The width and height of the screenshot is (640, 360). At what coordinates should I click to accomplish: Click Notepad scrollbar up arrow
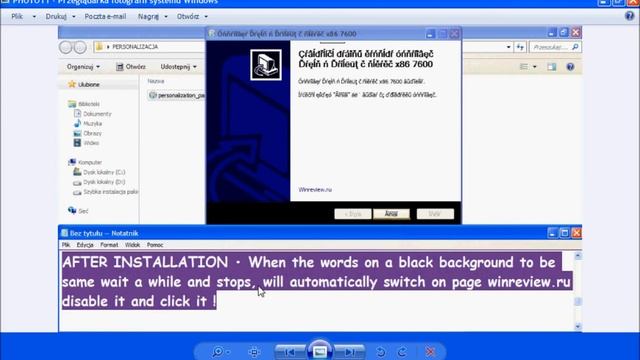578,256
